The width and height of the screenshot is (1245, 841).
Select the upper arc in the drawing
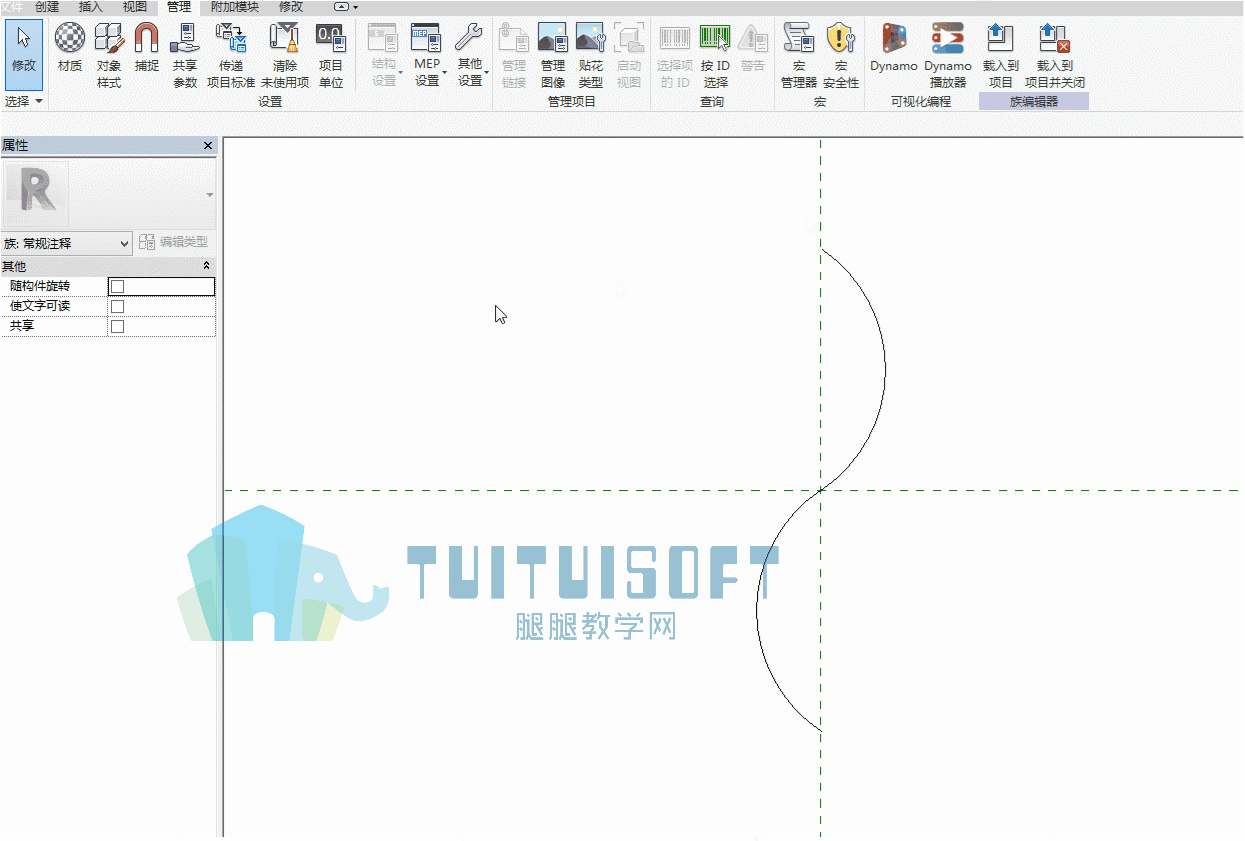pos(884,368)
